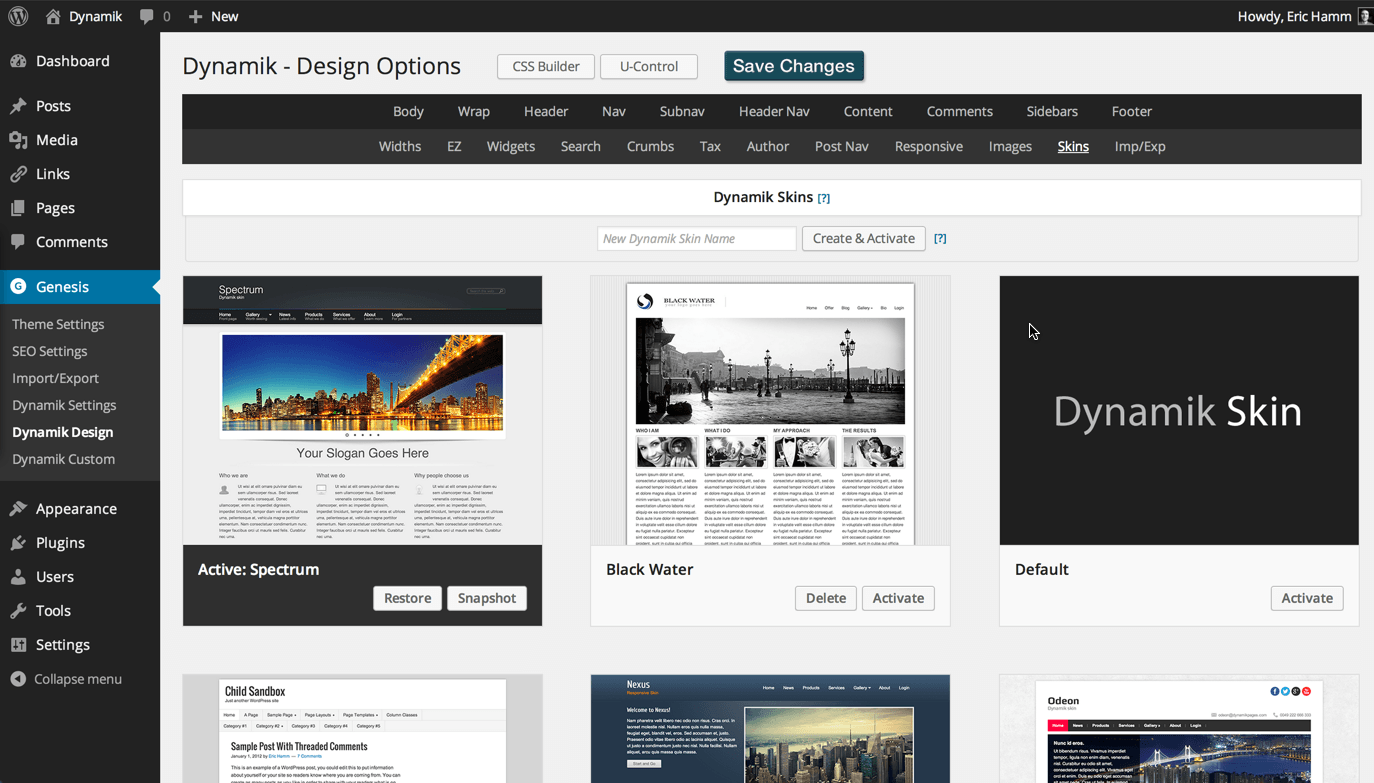
Task: Open the Comments design tab
Action: coord(960,111)
